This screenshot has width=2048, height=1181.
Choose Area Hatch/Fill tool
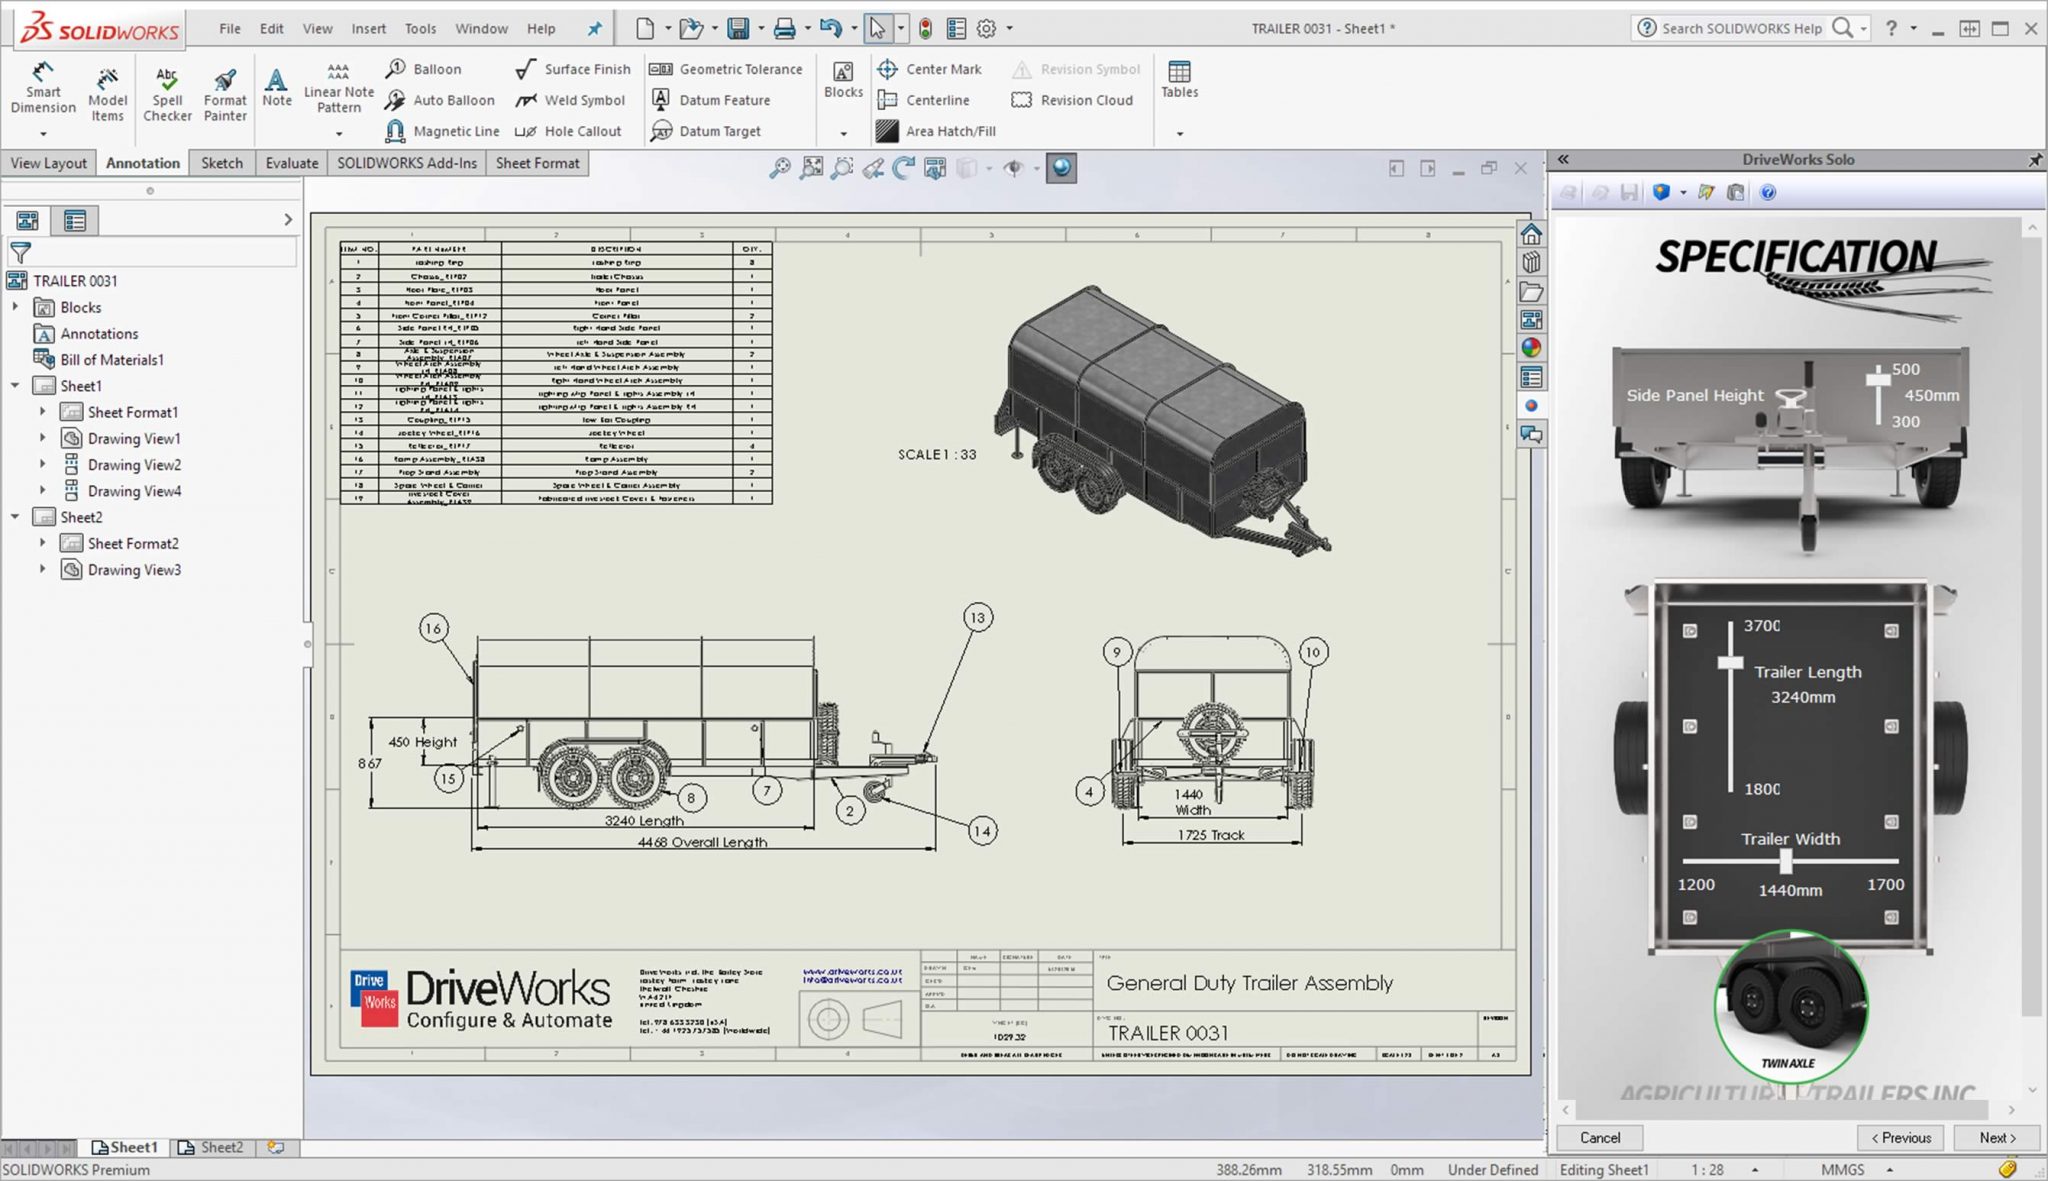coord(937,131)
